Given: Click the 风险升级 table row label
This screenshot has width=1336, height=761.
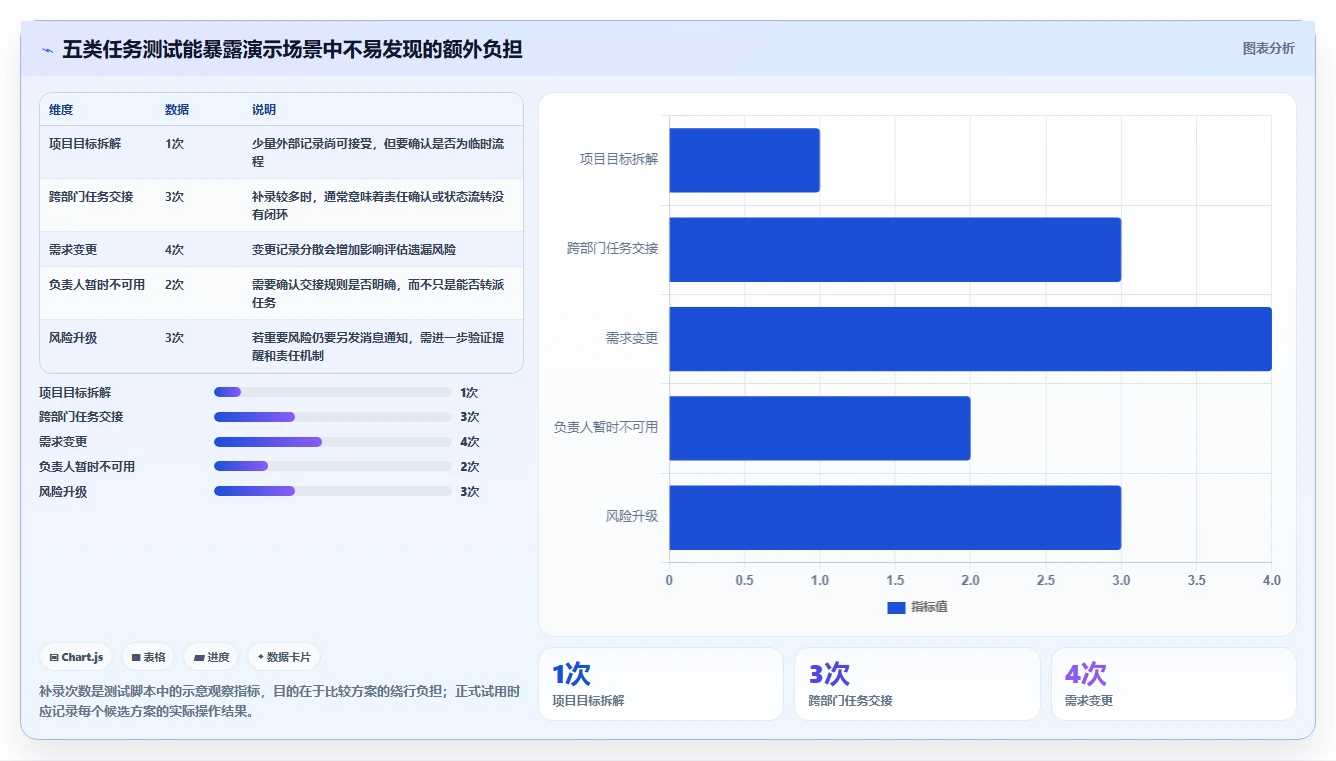Looking at the screenshot, I should coord(73,338).
